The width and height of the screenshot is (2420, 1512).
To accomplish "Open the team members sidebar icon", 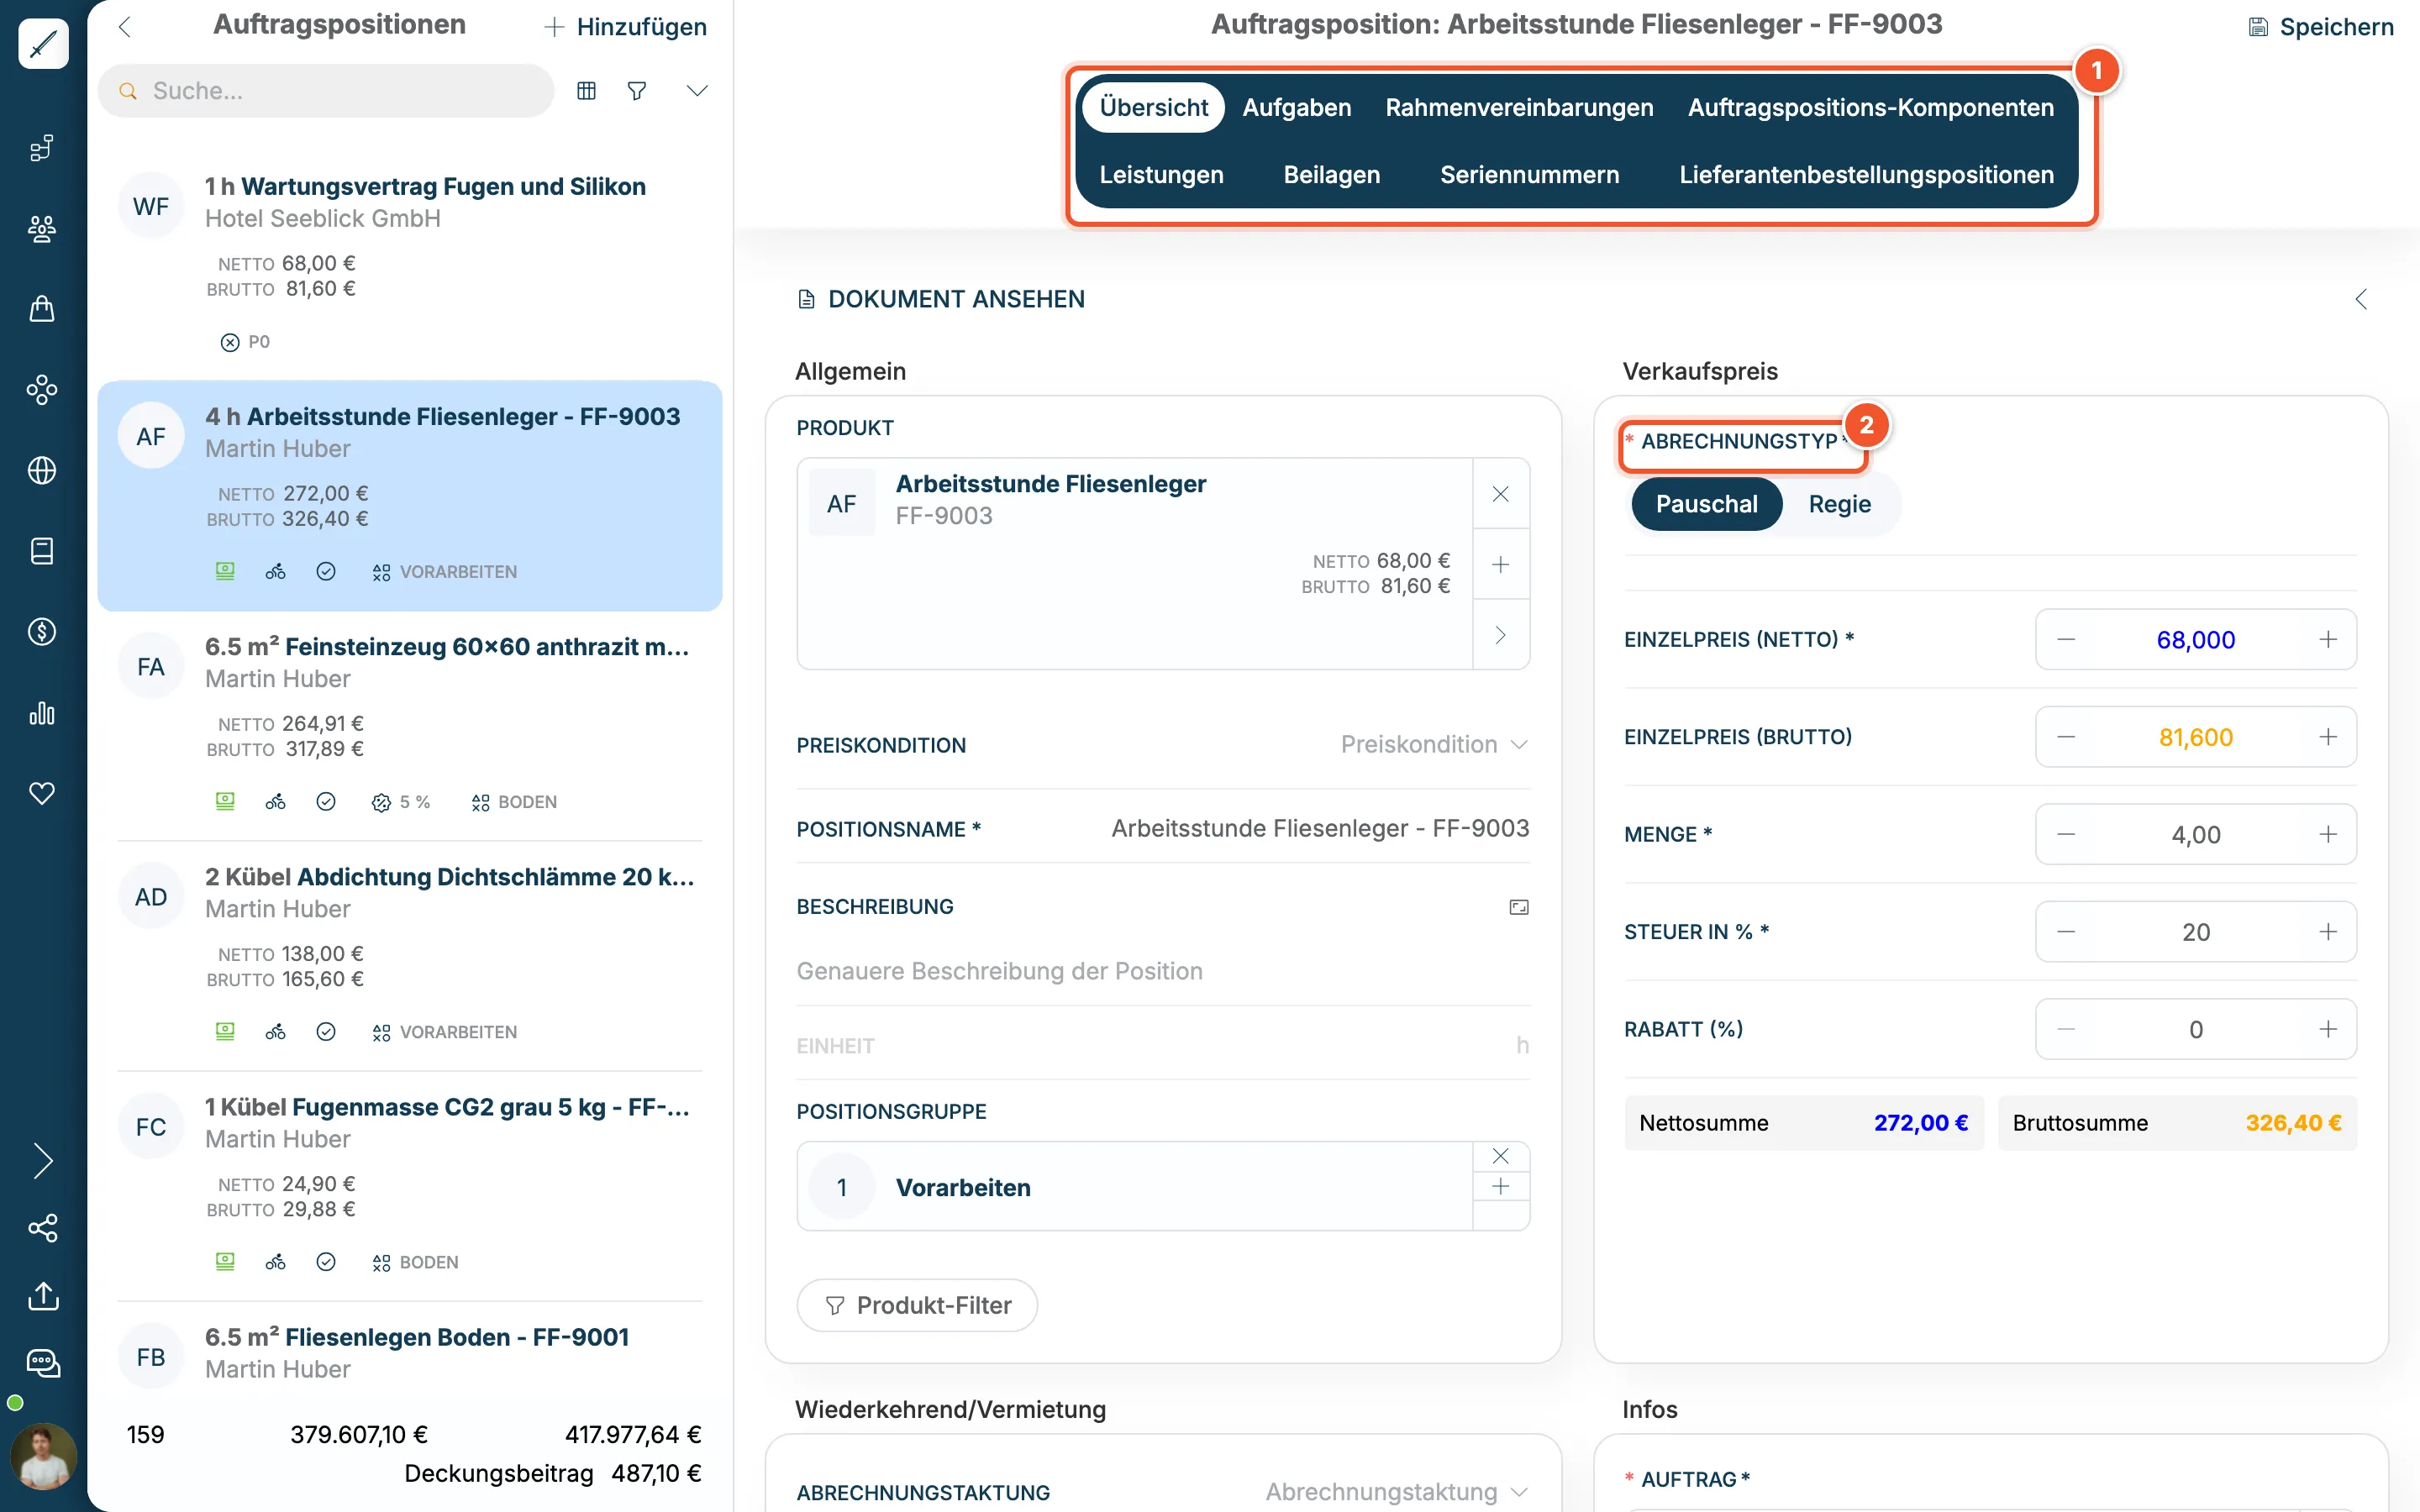I will coord(42,229).
